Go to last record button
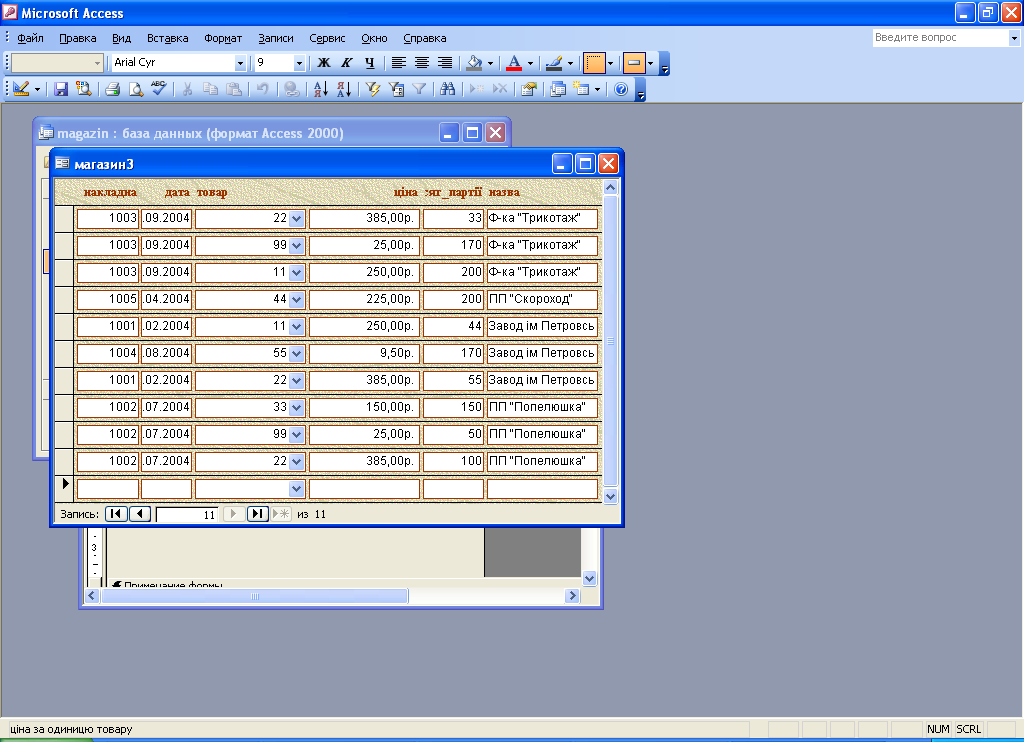This screenshot has width=1024, height=742. click(257, 514)
